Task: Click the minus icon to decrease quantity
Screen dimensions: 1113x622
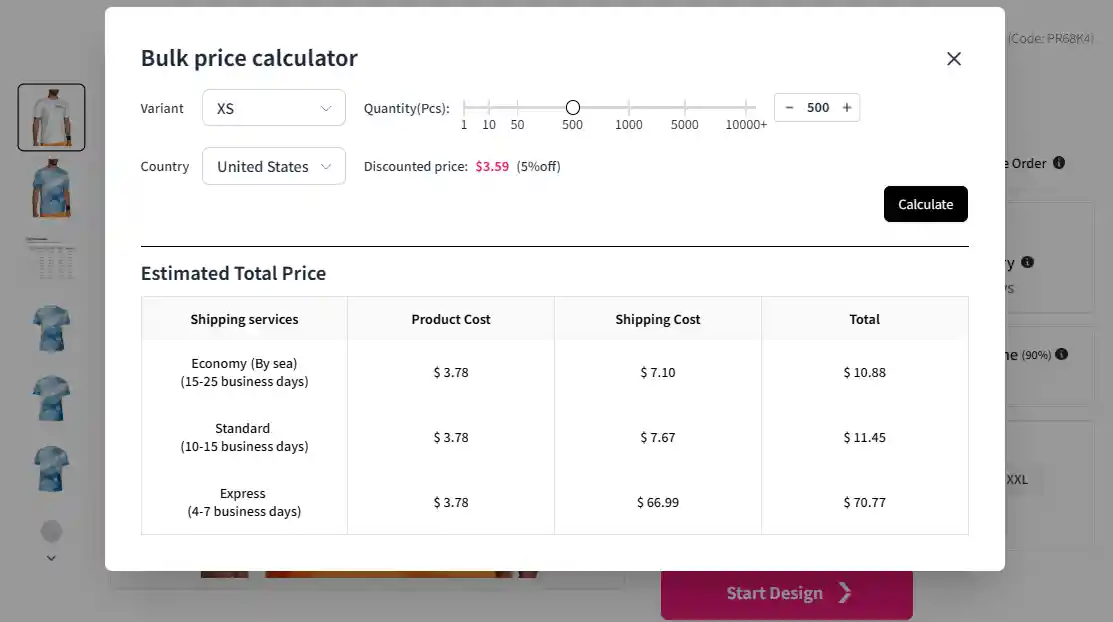Action: click(x=790, y=107)
